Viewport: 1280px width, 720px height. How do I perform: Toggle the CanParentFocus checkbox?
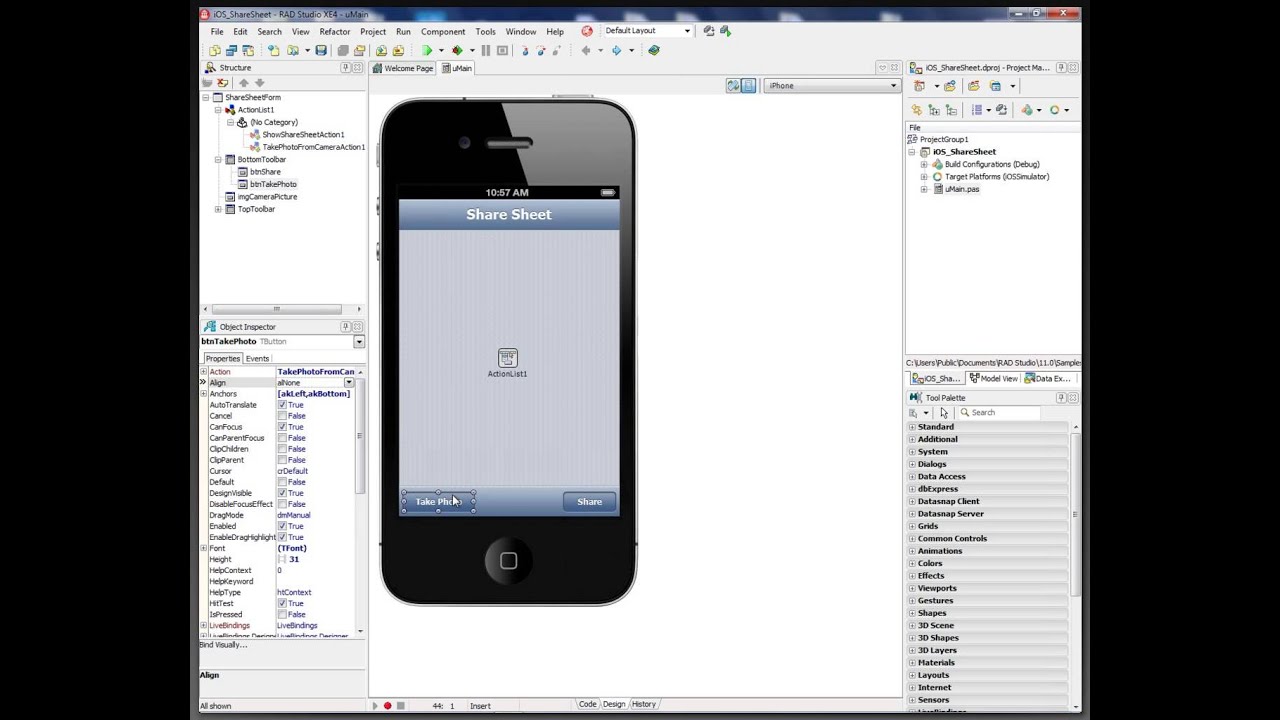pos(282,438)
